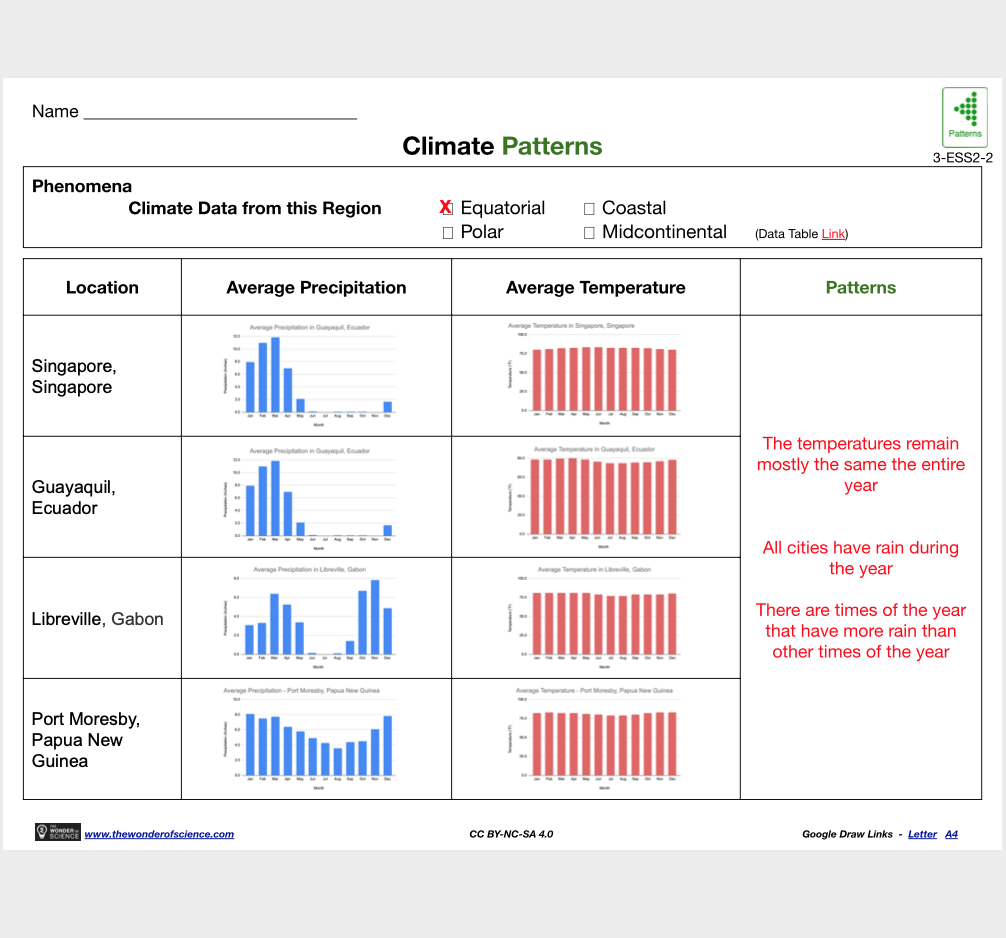This screenshot has width=1006, height=938.
Task: Select the Port Moresby precipitation chart
Action: (310, 738)
